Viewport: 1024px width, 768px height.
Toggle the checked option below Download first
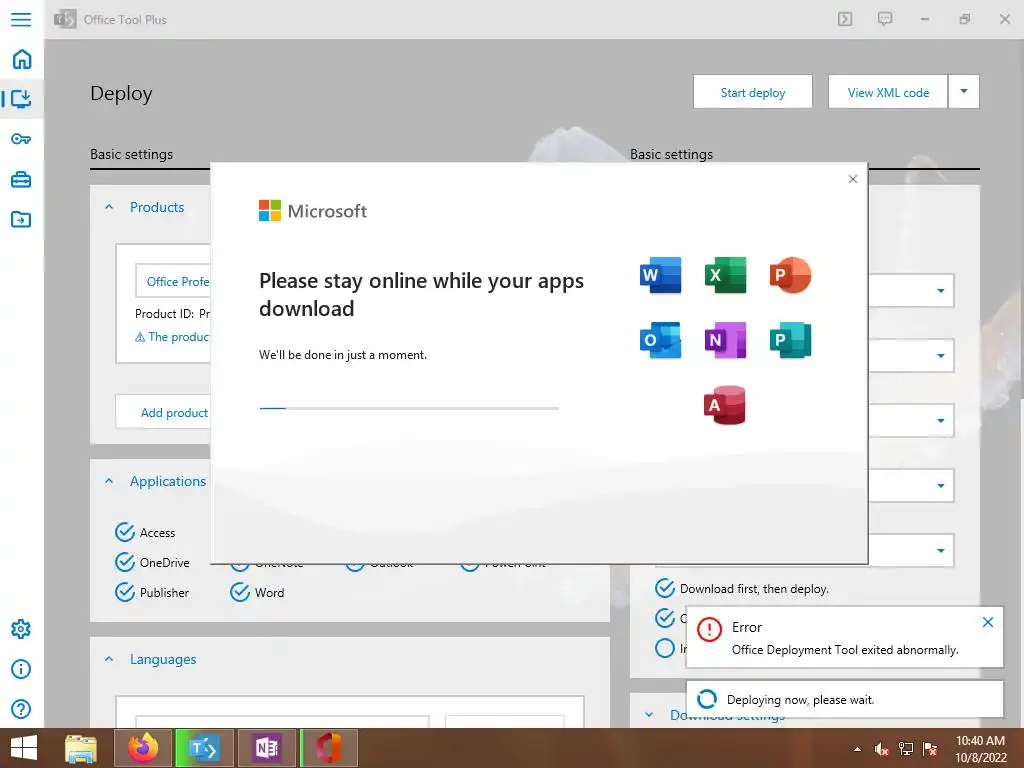click(665, 618)
